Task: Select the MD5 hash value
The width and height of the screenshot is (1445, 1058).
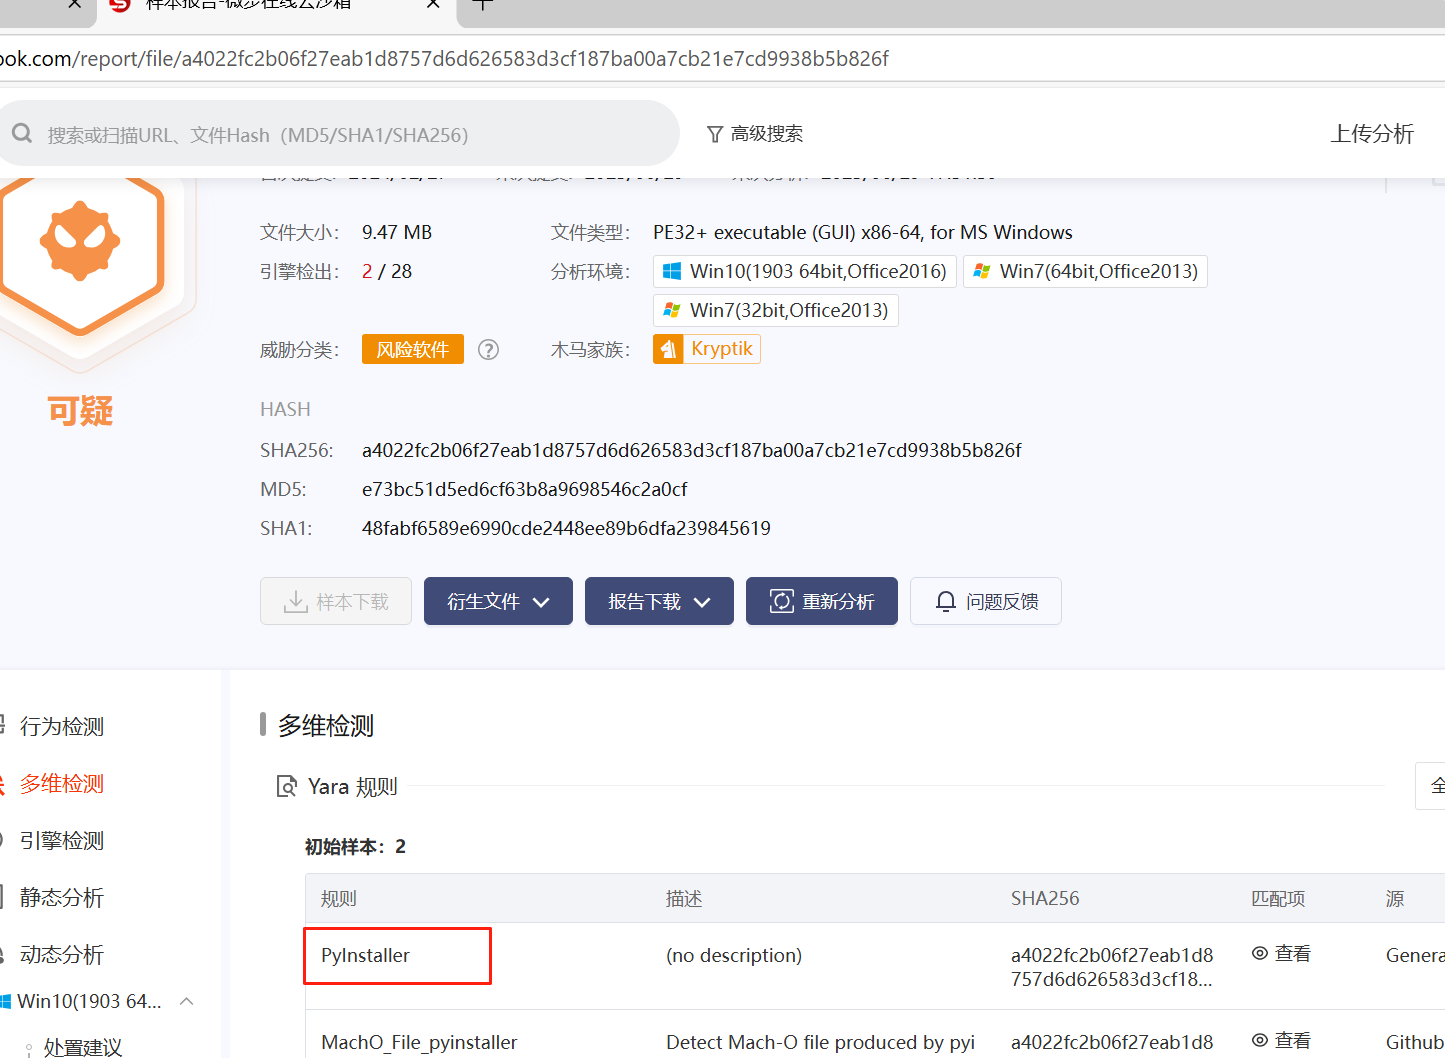Action: (x=525, y=489)
